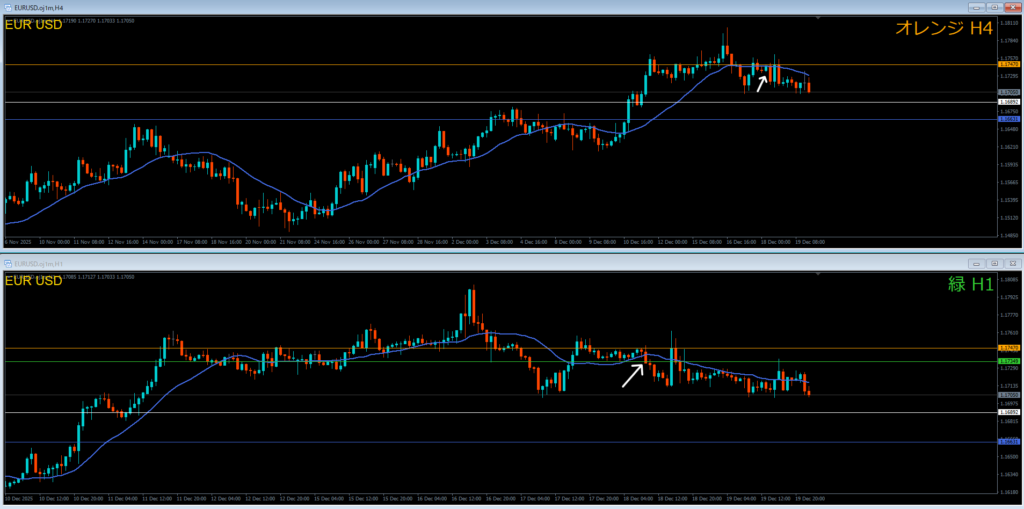Click the chart shift triangle on the H1 chart
The width and height of the screenshot is (1024, 509).
[x=819, y=273]
